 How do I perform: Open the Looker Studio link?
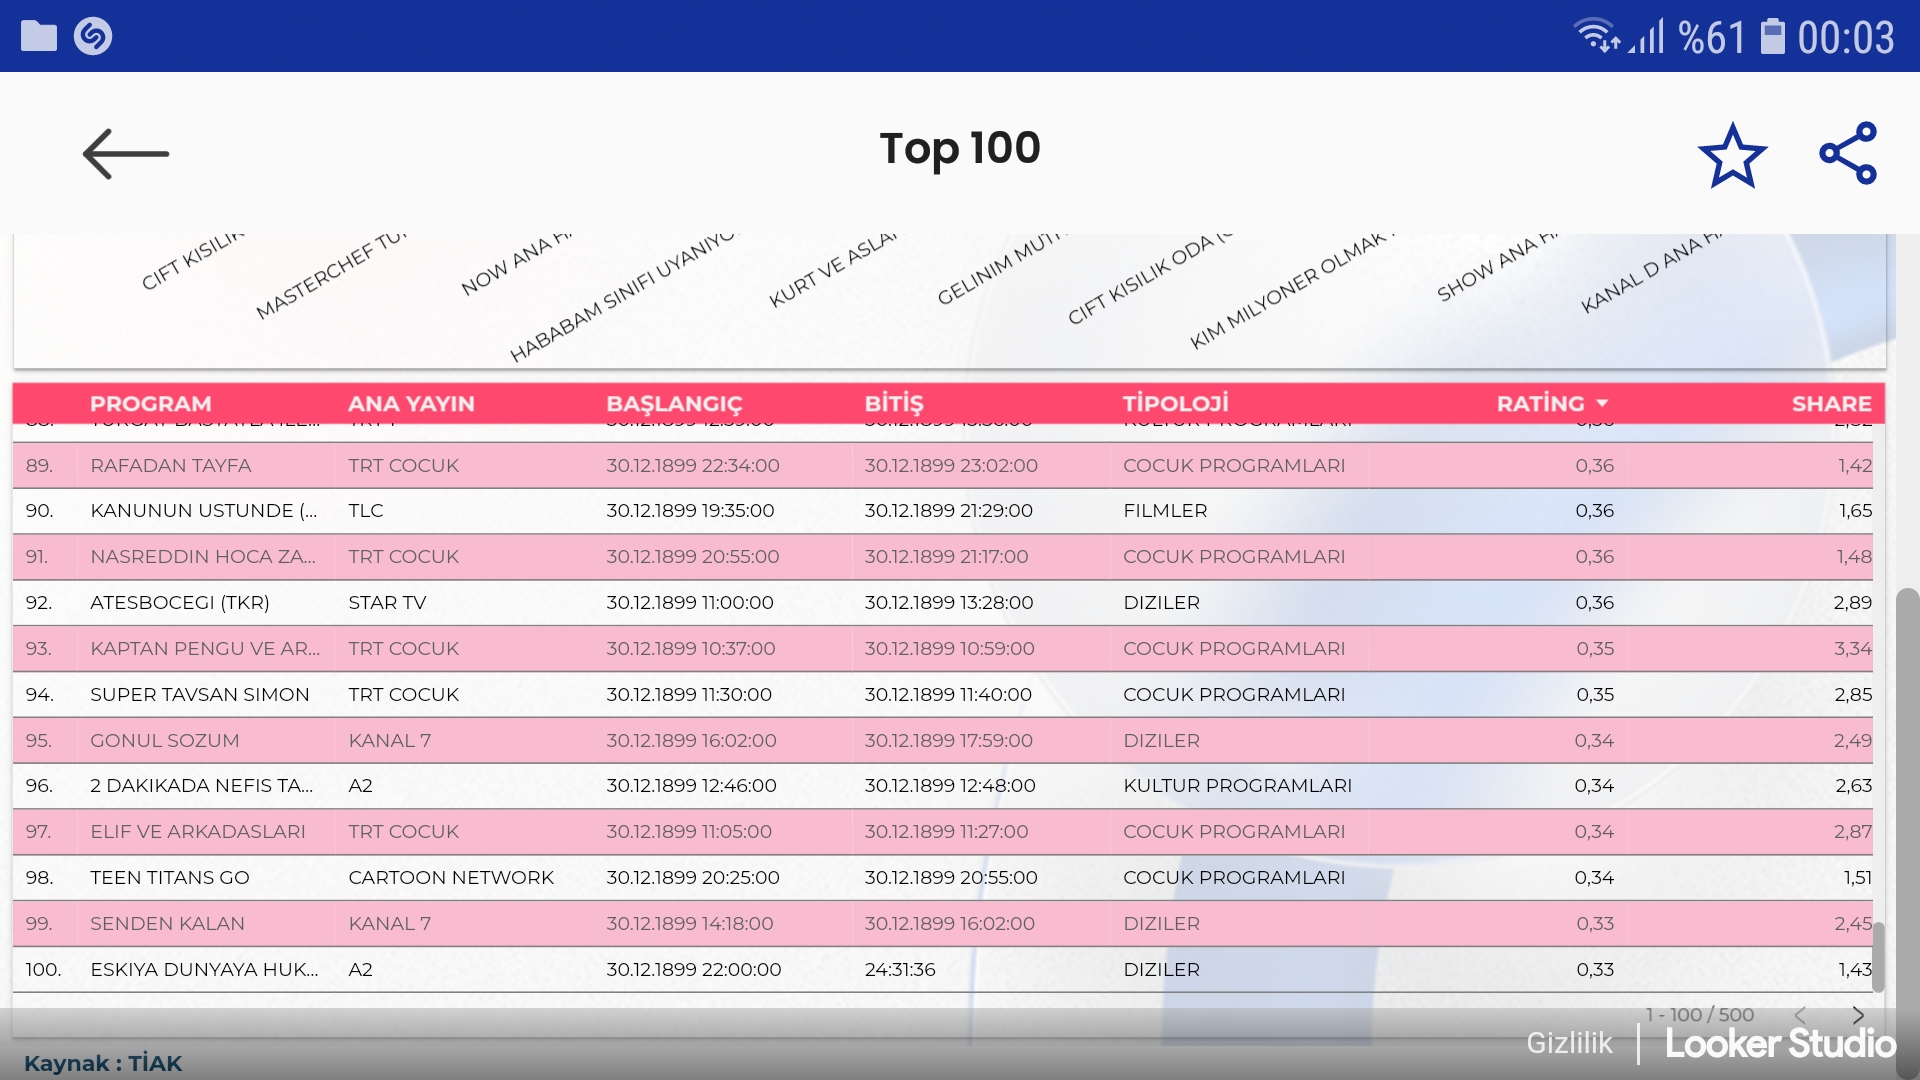(1780, 1044)
